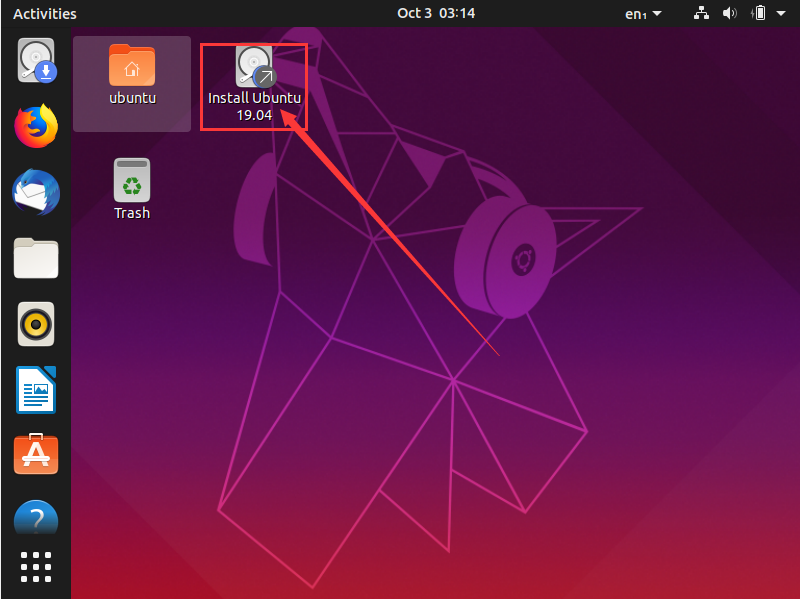Launch the Rhythmbox music player
Image resolution: width=800 pixels, height=599 pixels.
click(36, 324)
